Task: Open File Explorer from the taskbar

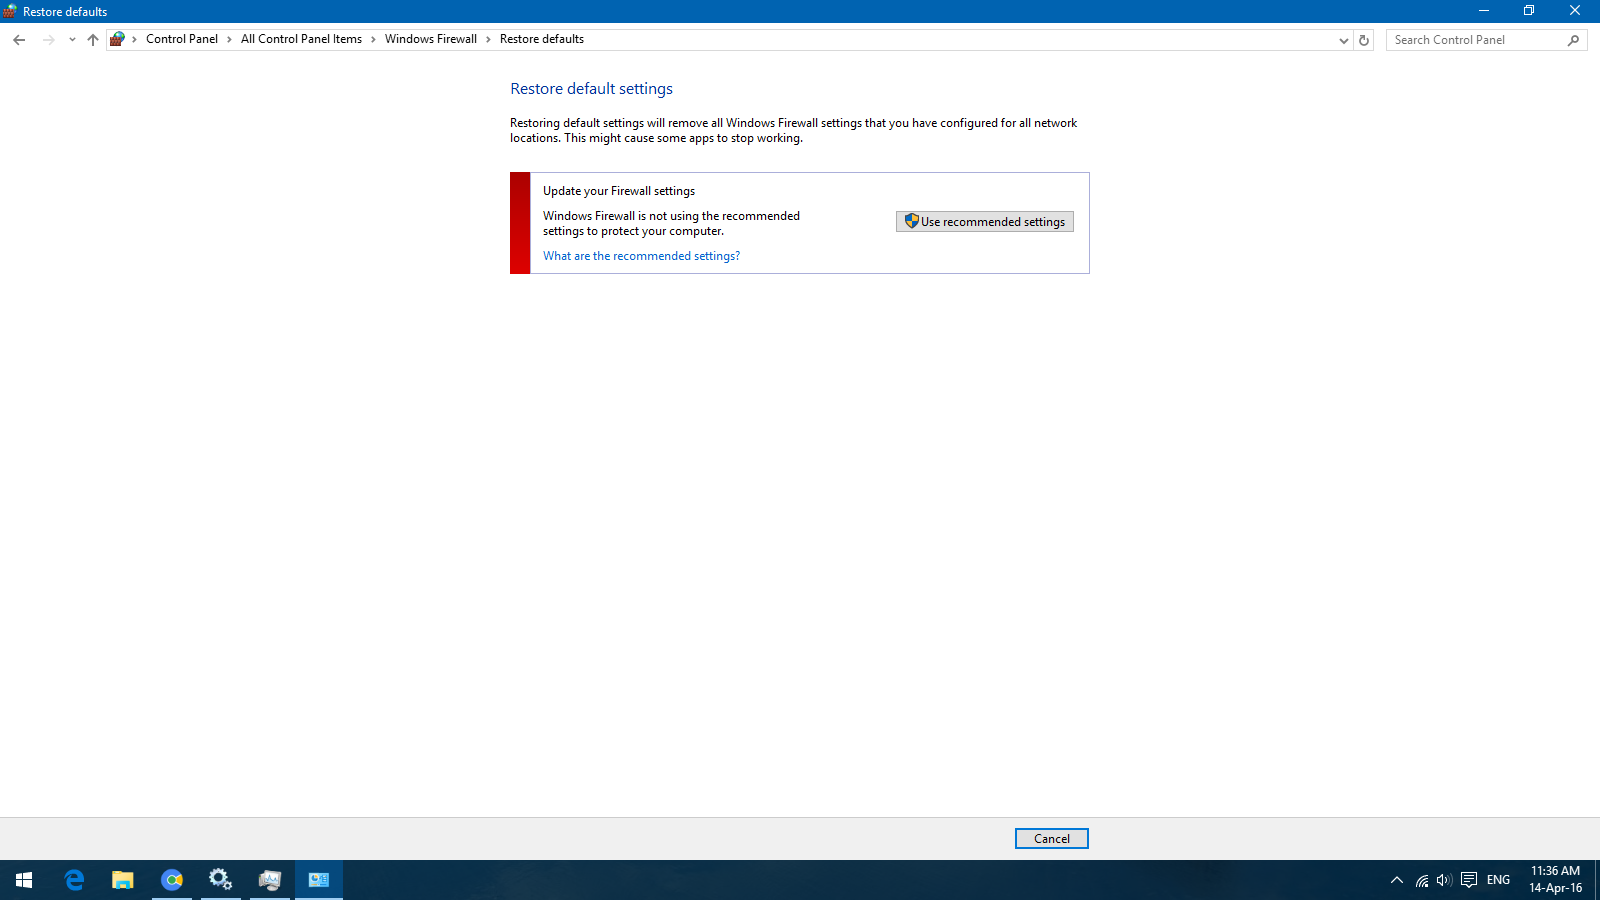Action: pos(122,880)
